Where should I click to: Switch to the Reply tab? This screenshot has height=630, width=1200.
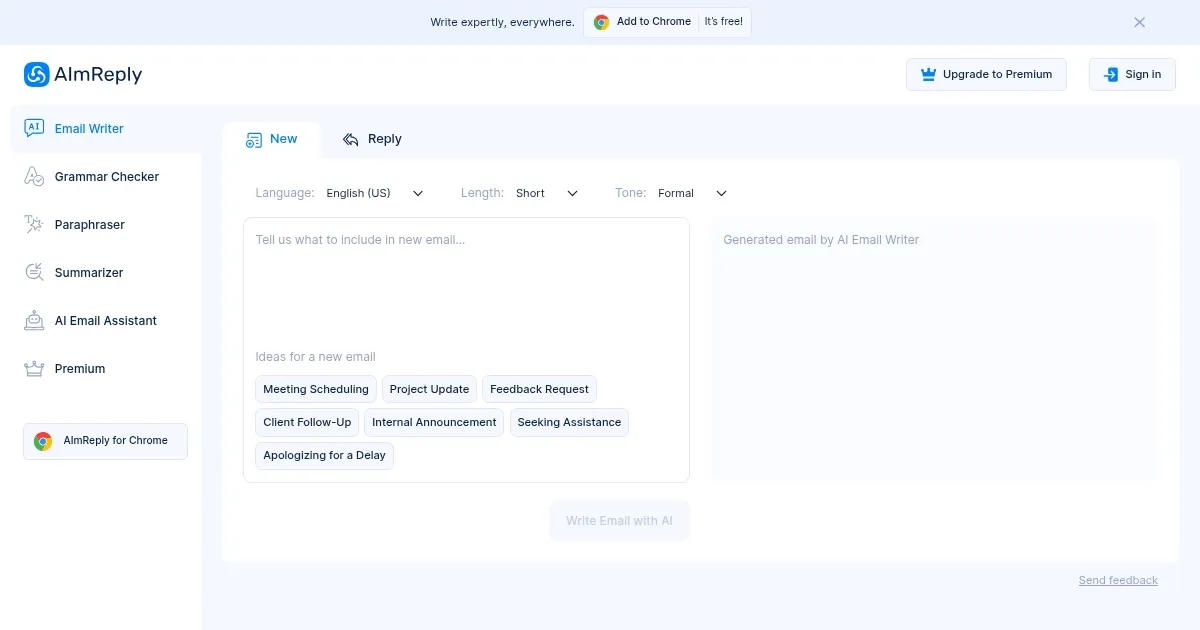coord(372,139)
